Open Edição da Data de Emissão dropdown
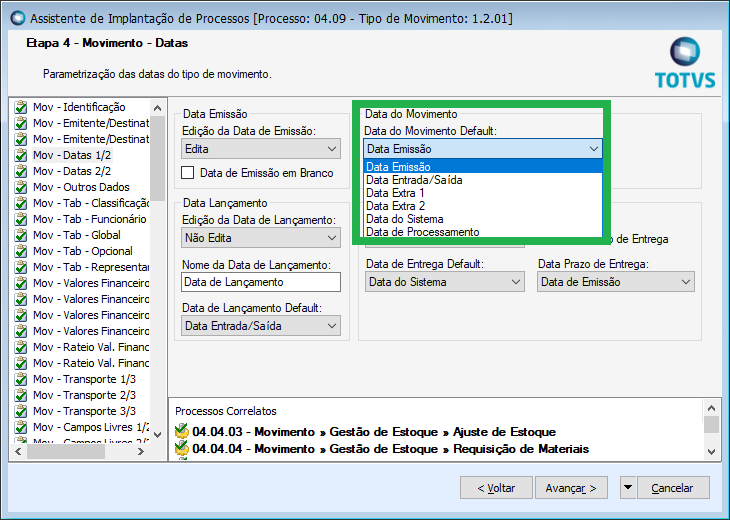 (261, 149)
